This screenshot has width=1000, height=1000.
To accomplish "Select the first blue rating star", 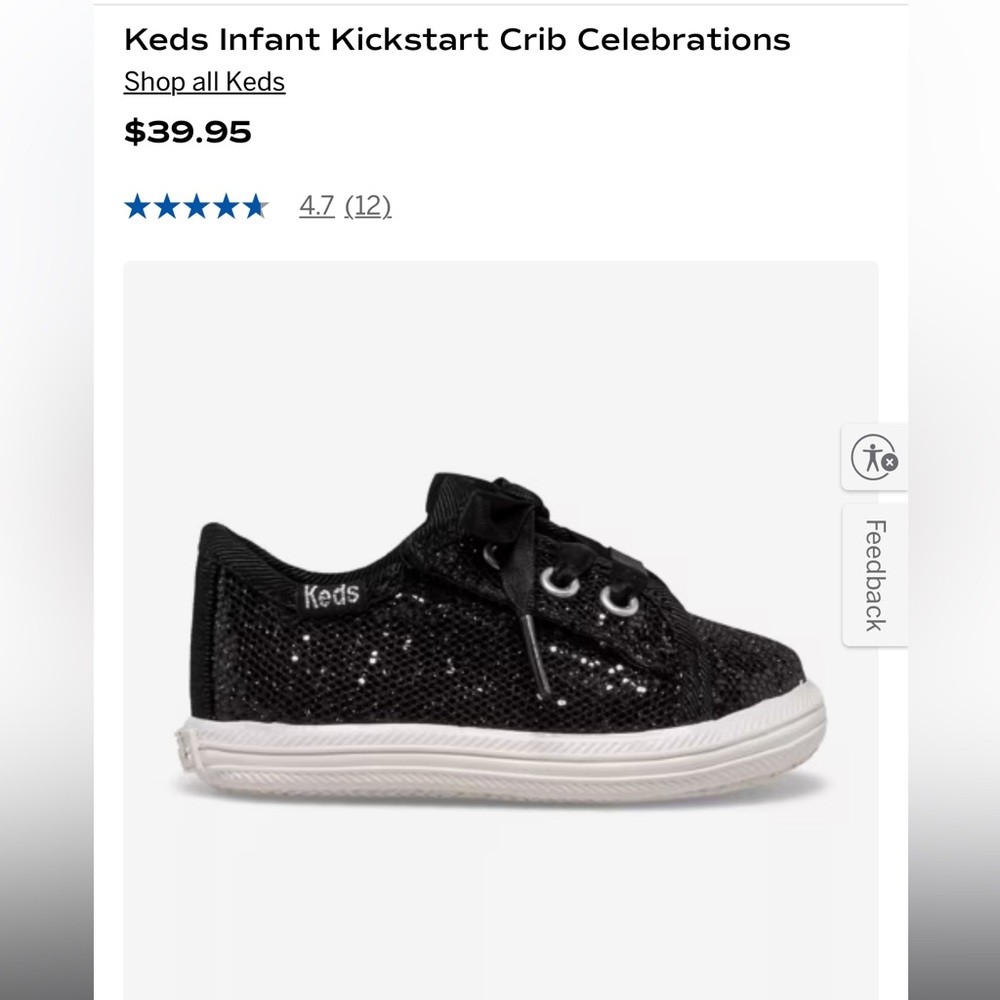I will pos(139,205).
